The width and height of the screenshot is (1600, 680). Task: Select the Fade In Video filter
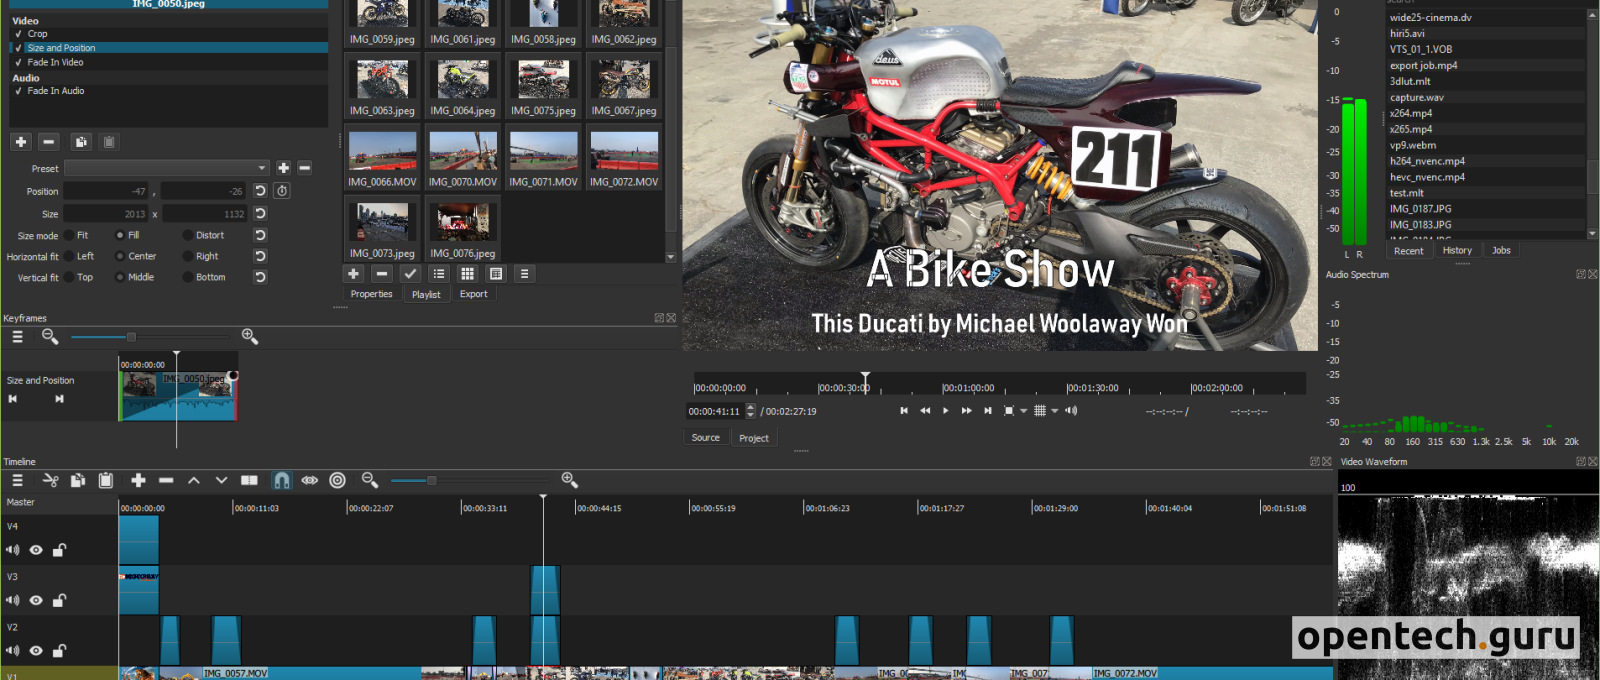click(55, 62)
